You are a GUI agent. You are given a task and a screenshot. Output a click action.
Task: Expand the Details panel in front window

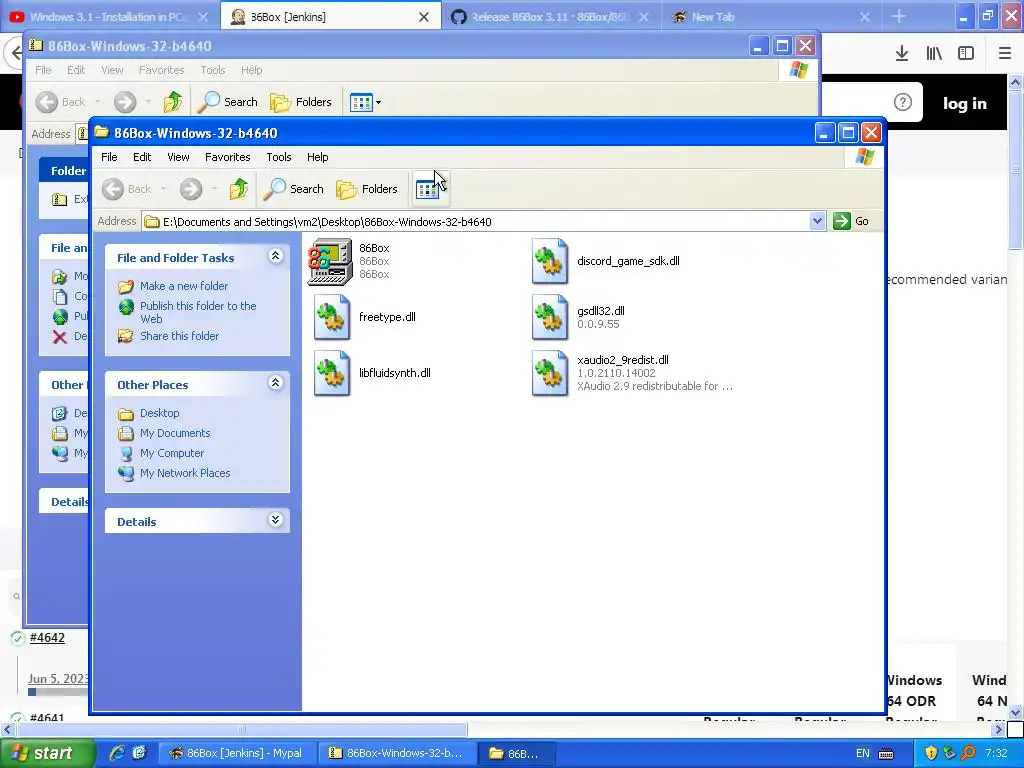point(276,520)
